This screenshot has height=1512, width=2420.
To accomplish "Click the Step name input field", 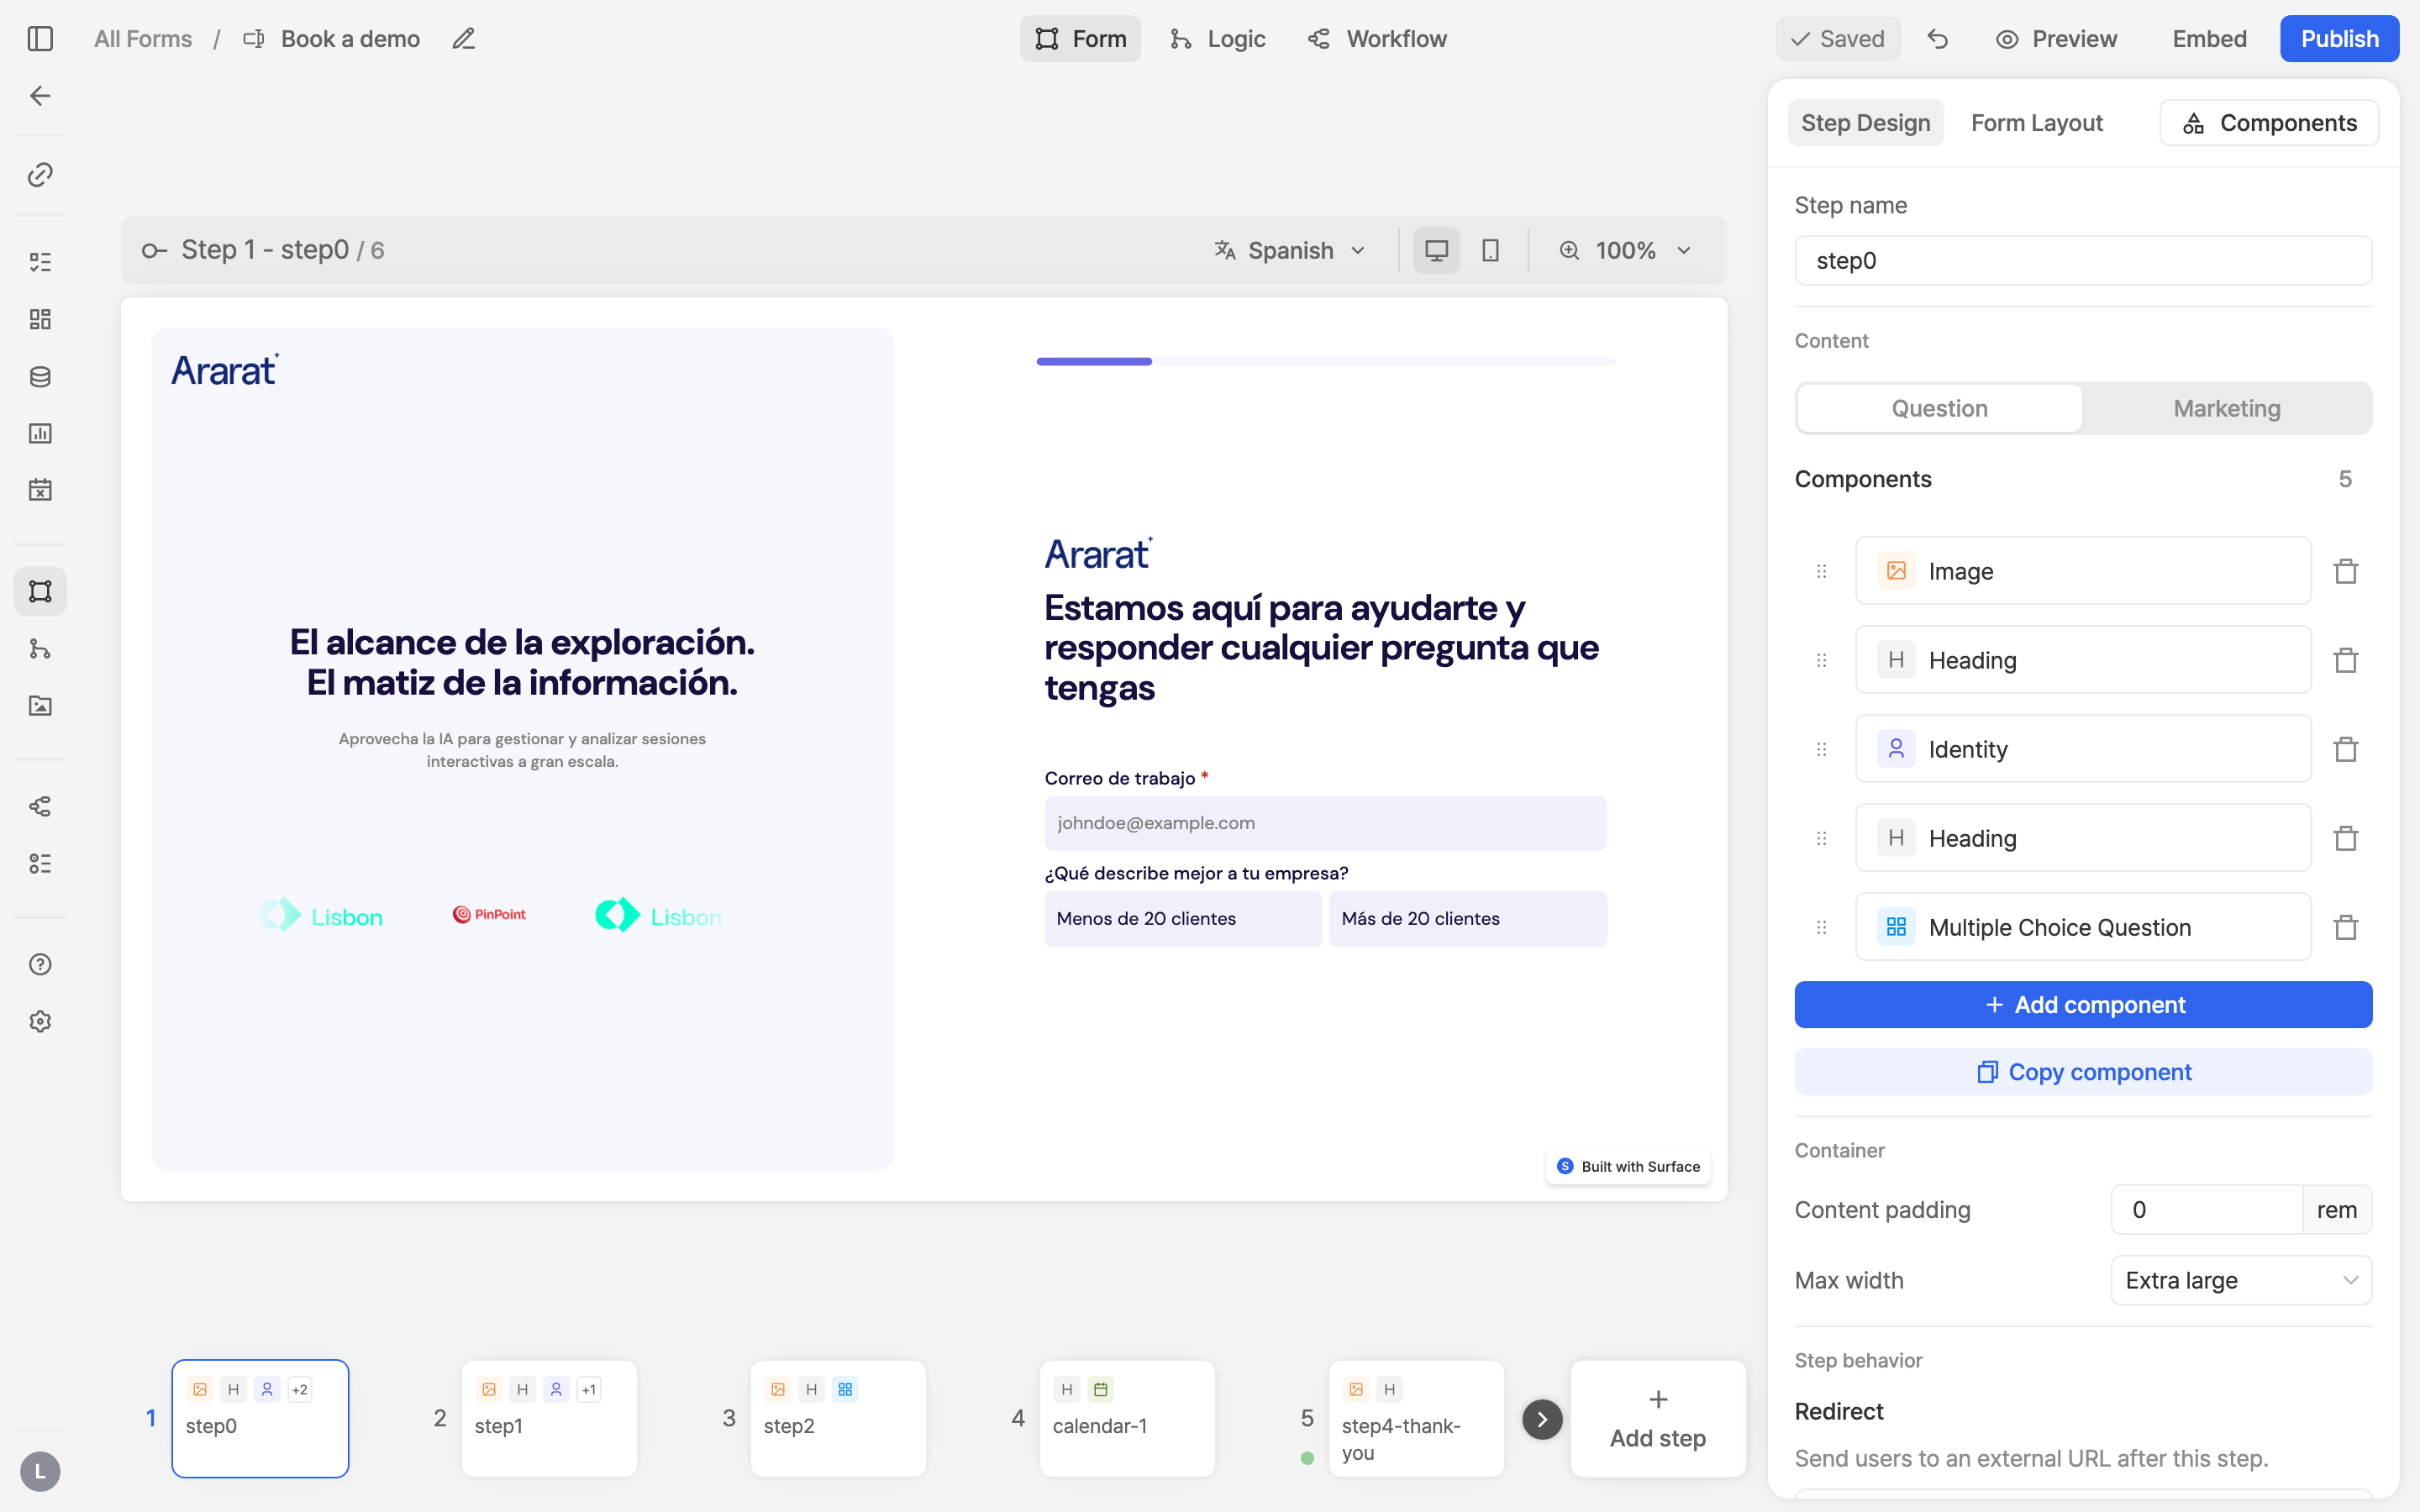I will (x=2083, y=260).
